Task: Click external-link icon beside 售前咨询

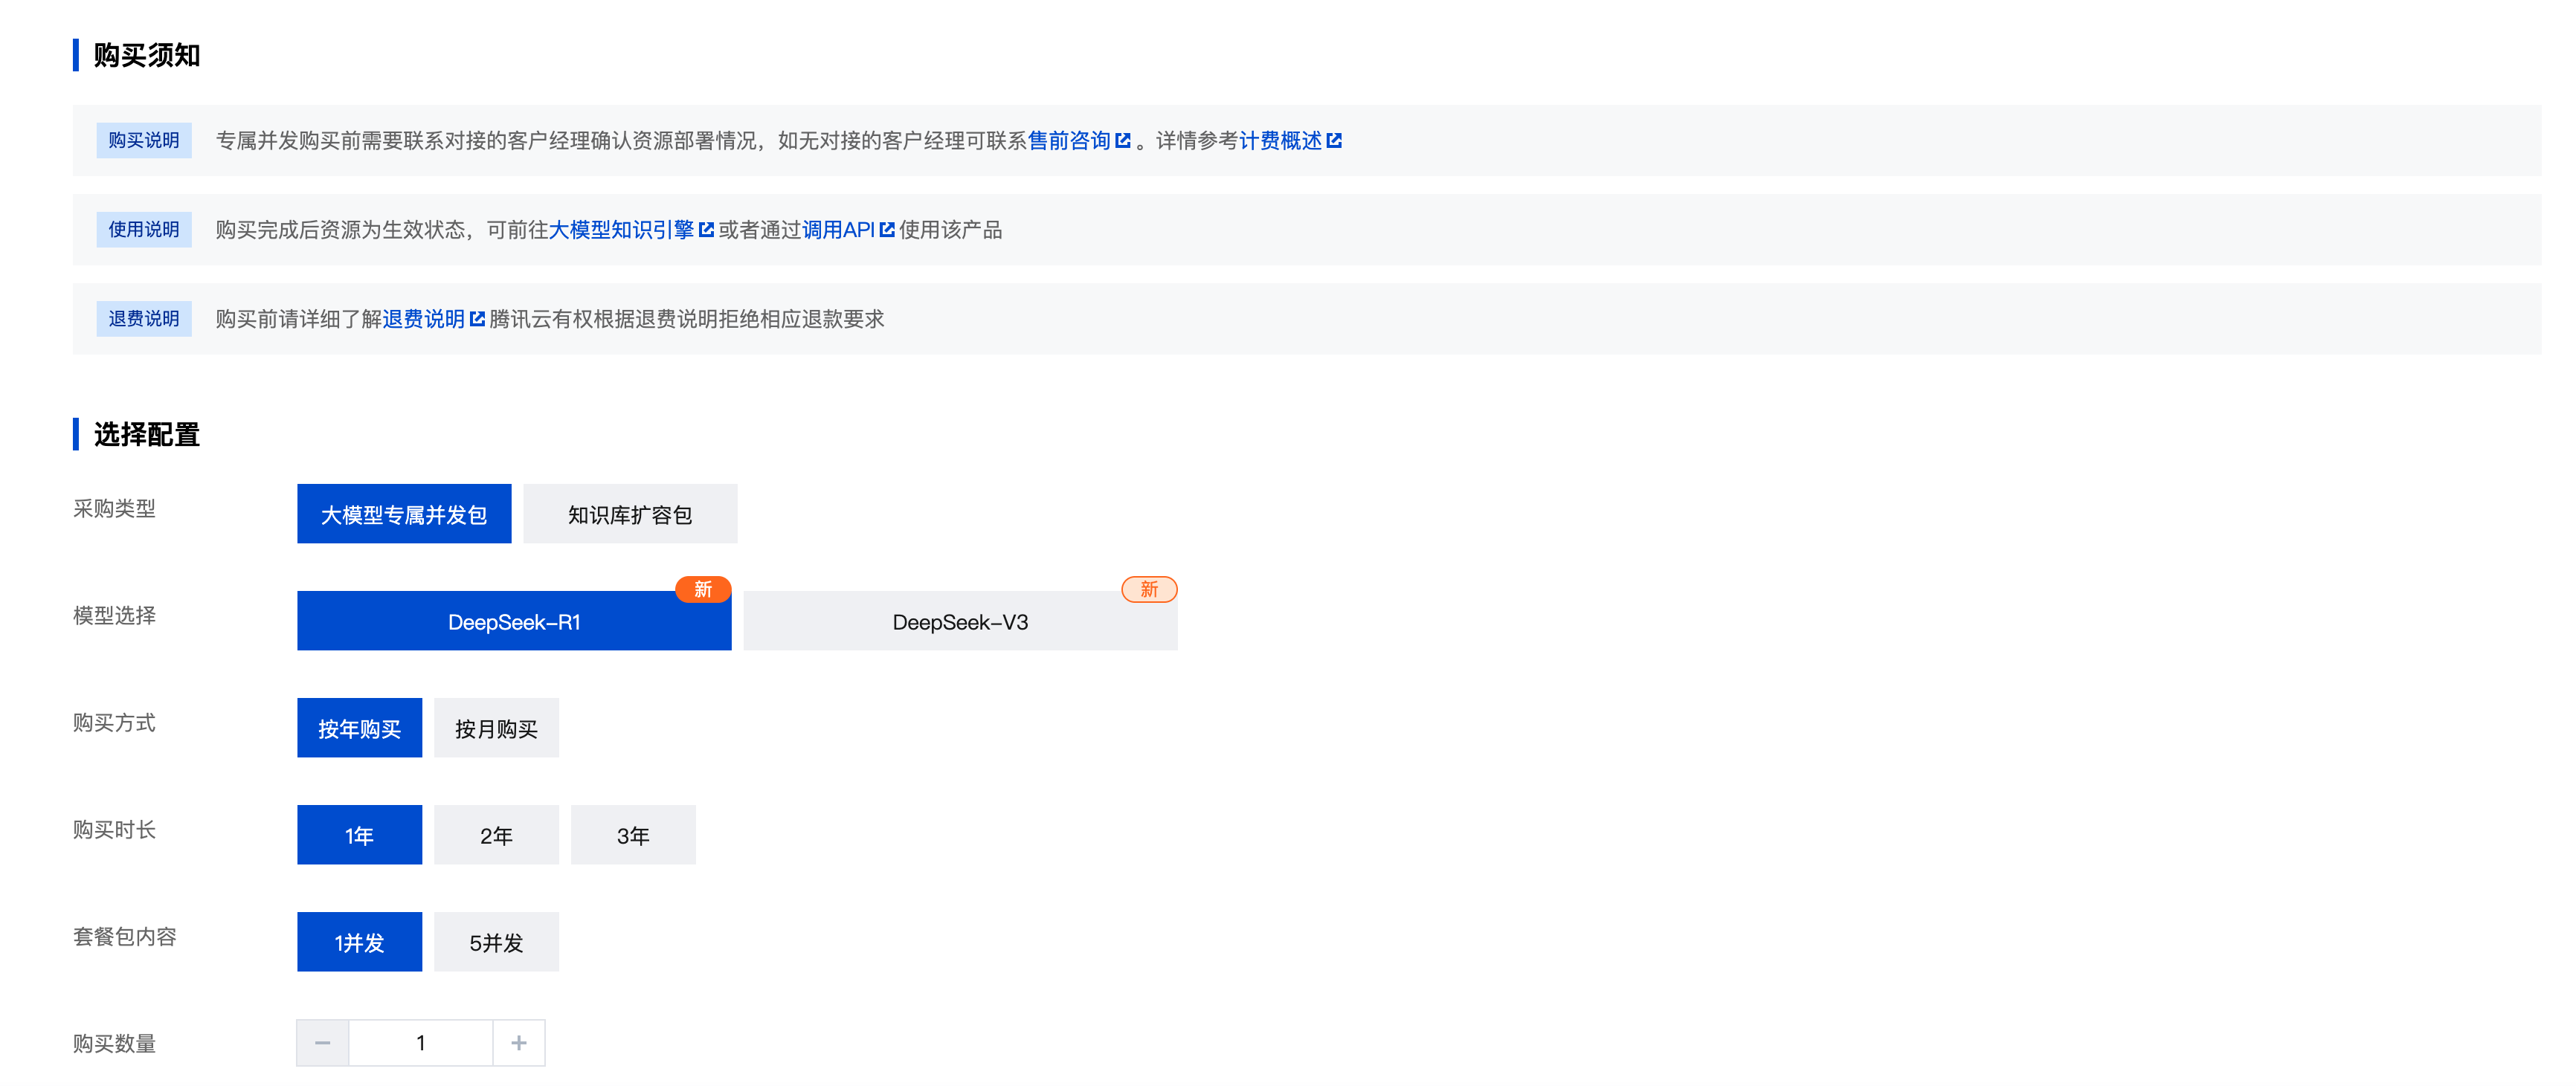Action: tap(1123, 141)
